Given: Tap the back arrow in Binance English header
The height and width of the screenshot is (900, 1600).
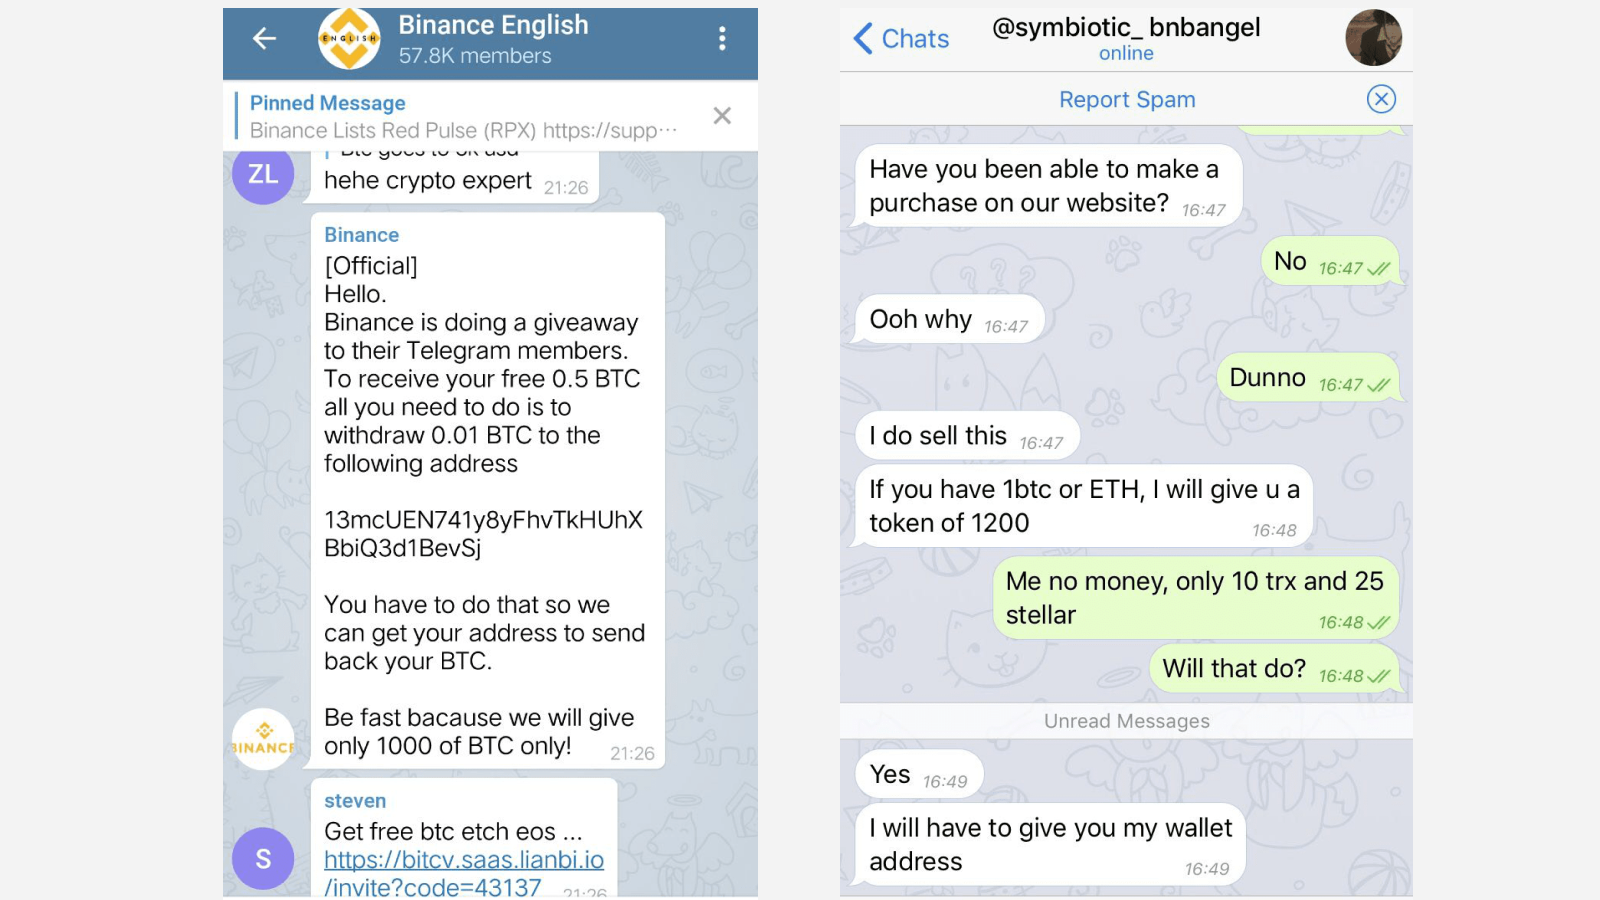Looking at the screenshot, I should pos(264,39).
